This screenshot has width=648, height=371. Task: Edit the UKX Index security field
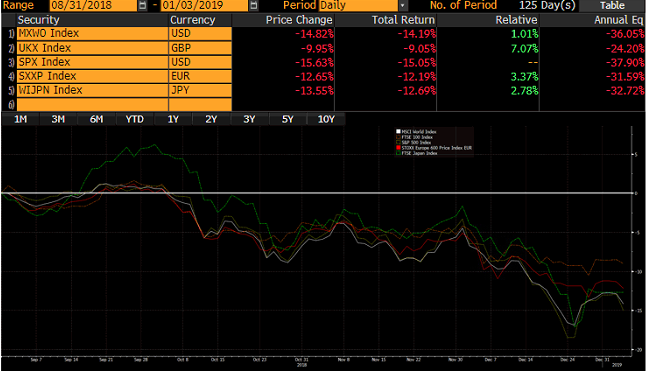pyautogui.click(x=93, y=48)
